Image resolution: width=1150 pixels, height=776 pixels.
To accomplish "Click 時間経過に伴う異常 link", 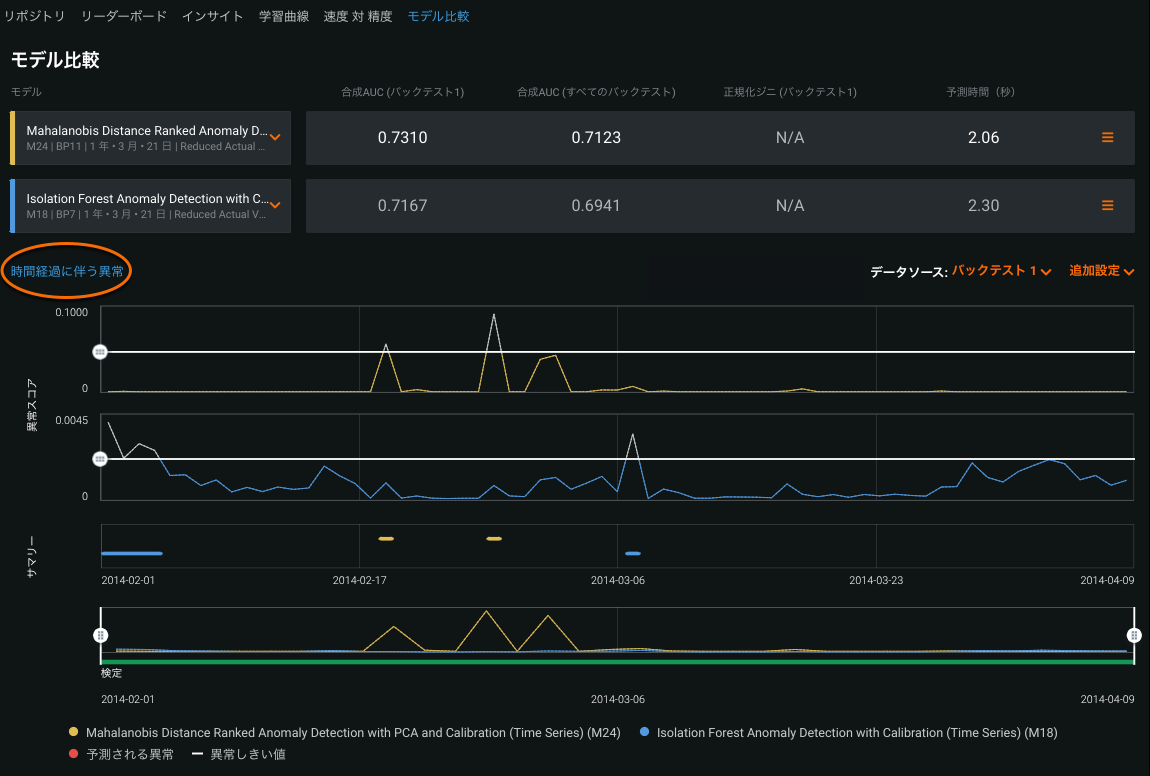I will [67, 272].
